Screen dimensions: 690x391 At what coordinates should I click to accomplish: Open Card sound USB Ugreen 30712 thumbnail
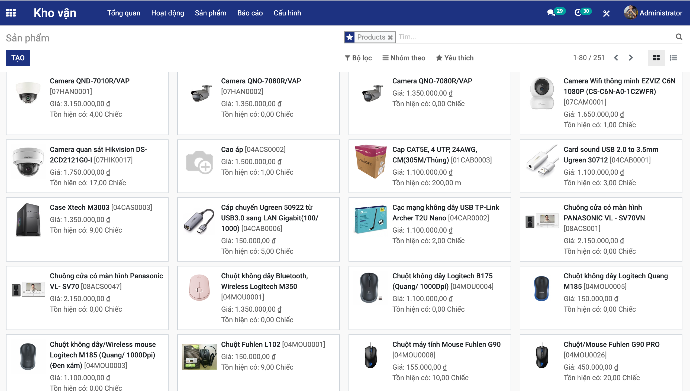pyautogui.click(x=542, y=161)
